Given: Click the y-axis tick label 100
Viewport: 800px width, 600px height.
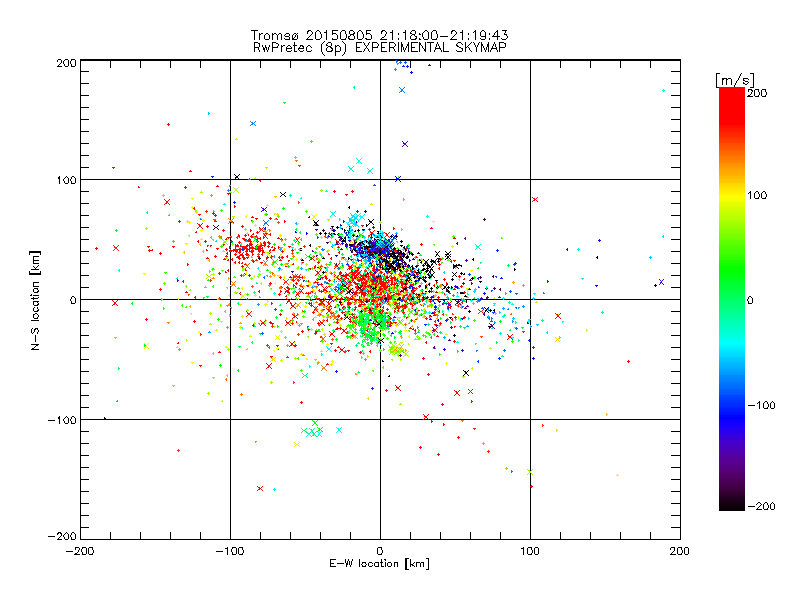Looking at the screenshot, I should tap(66, 180).
